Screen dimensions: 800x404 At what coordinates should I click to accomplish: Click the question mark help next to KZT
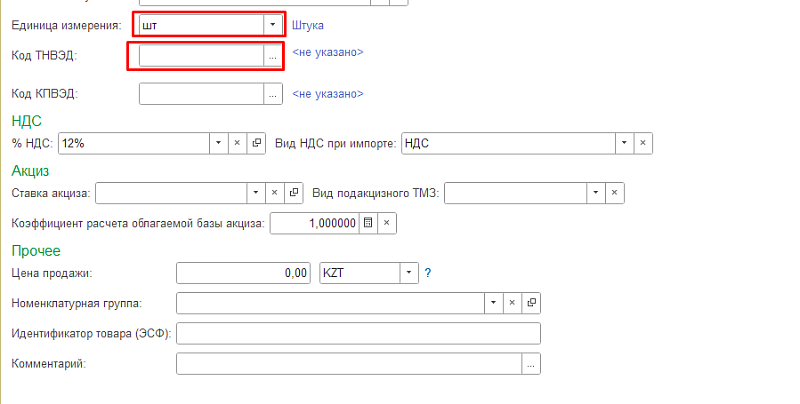428,272
